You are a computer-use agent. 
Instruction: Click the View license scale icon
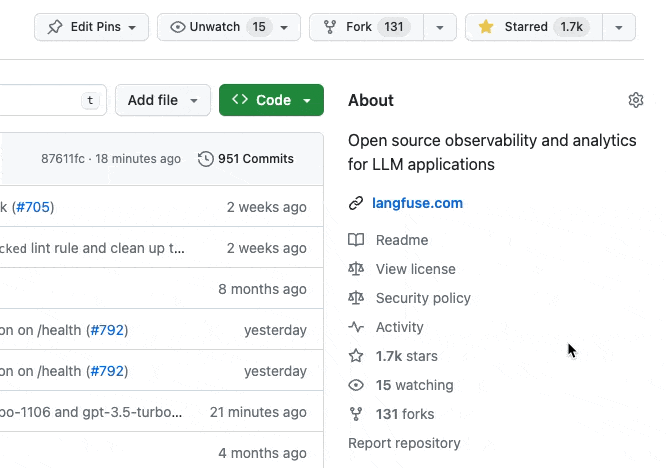(x=355, y=269)
